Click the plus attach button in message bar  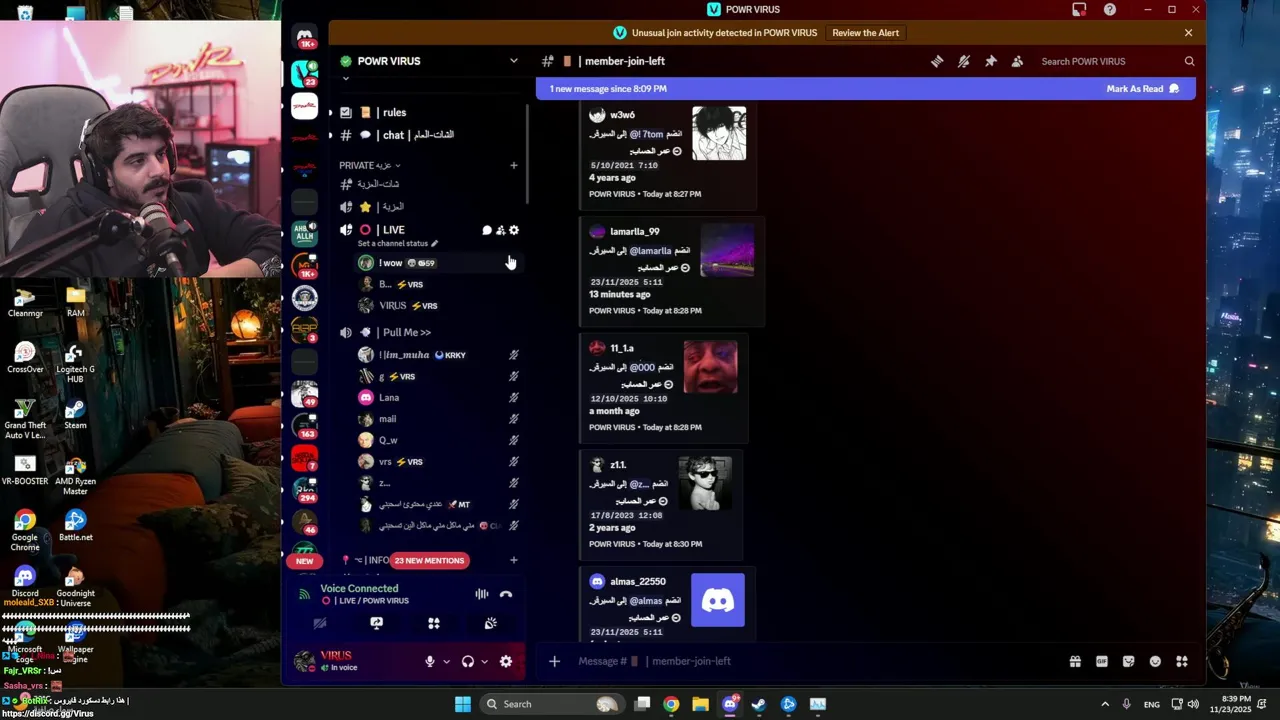pyautogui.click(x=554, y=661)
